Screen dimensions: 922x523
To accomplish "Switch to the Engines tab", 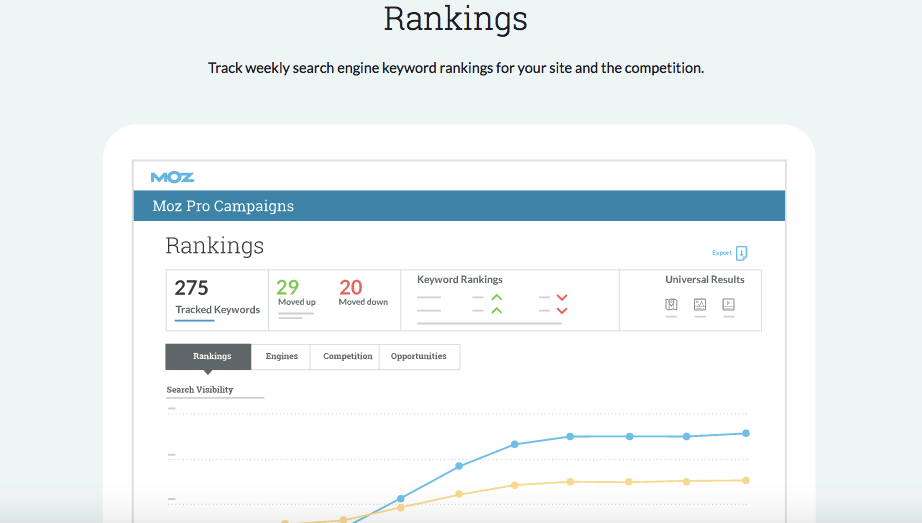I will click(281, 357).
